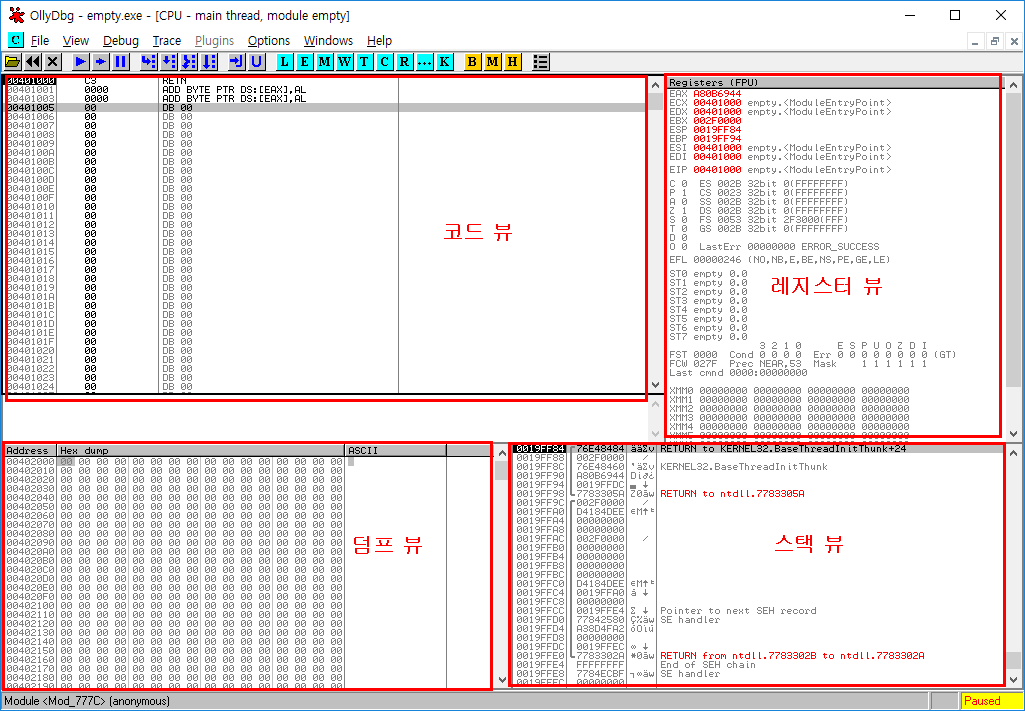Screen dimensions: 1025x711
Task: Click the ASCII column header in the dump
Action: point(395,450)
